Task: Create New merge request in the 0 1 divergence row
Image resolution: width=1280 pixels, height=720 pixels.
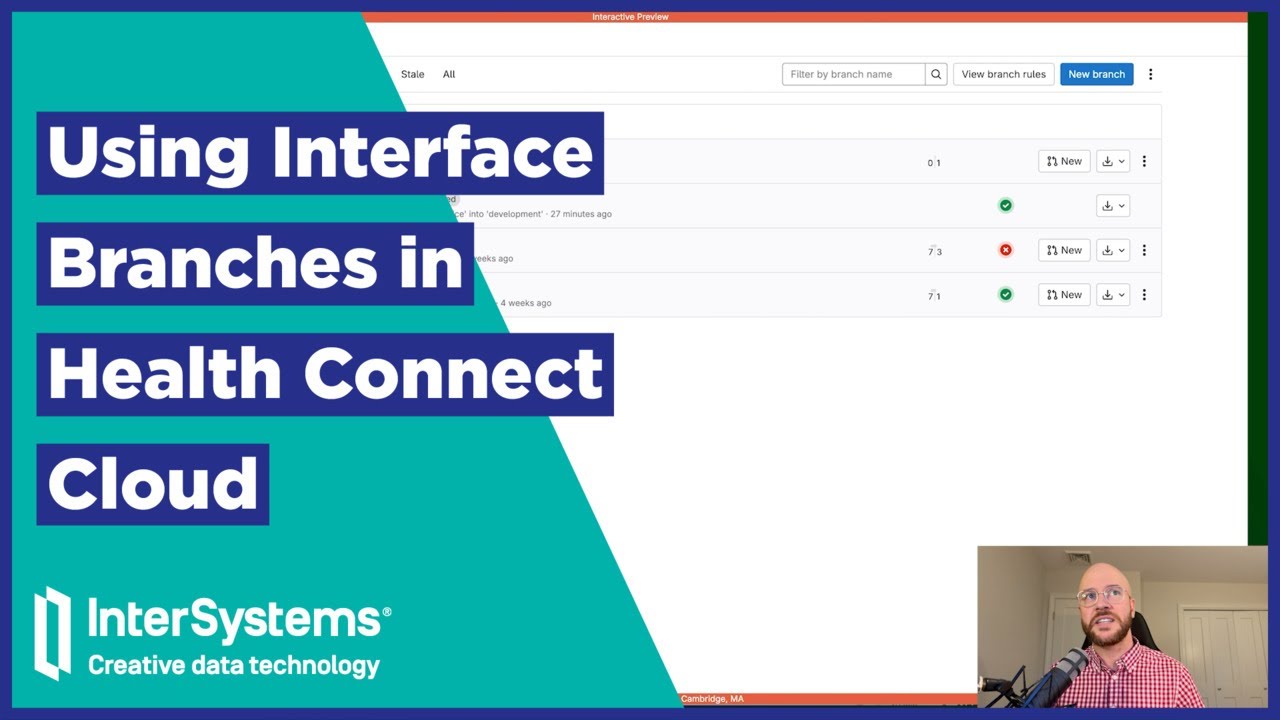Action: click(x=1064, y=161)
